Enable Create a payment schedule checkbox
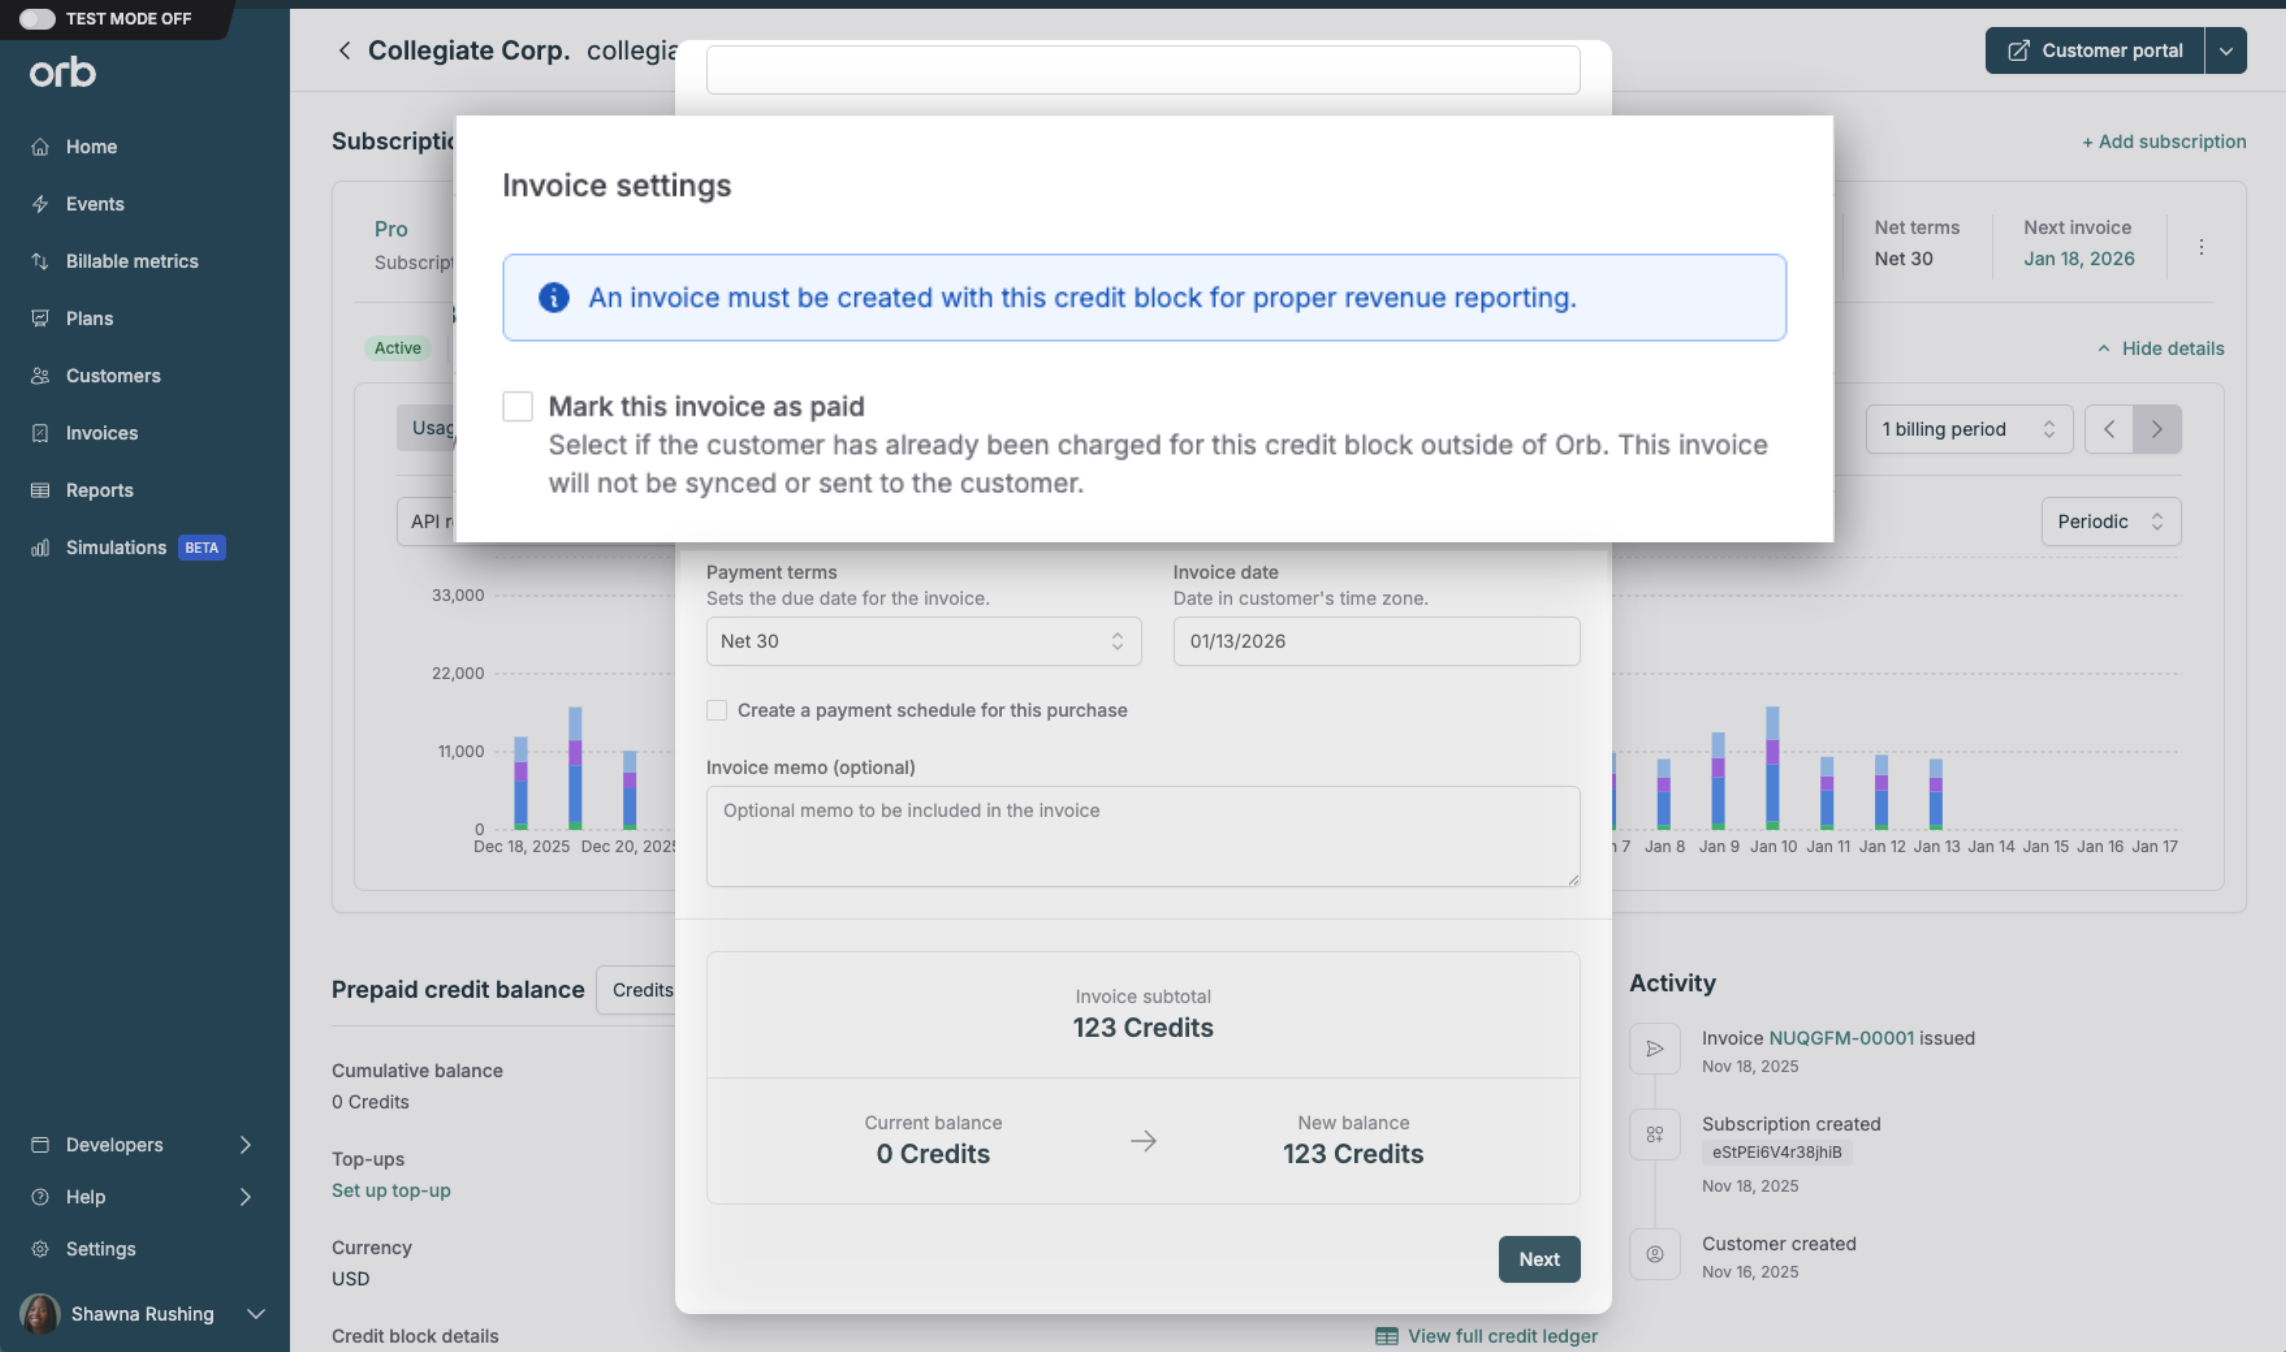The height and width of the screenshot is (1352, 2286). [x=717, y=710]
